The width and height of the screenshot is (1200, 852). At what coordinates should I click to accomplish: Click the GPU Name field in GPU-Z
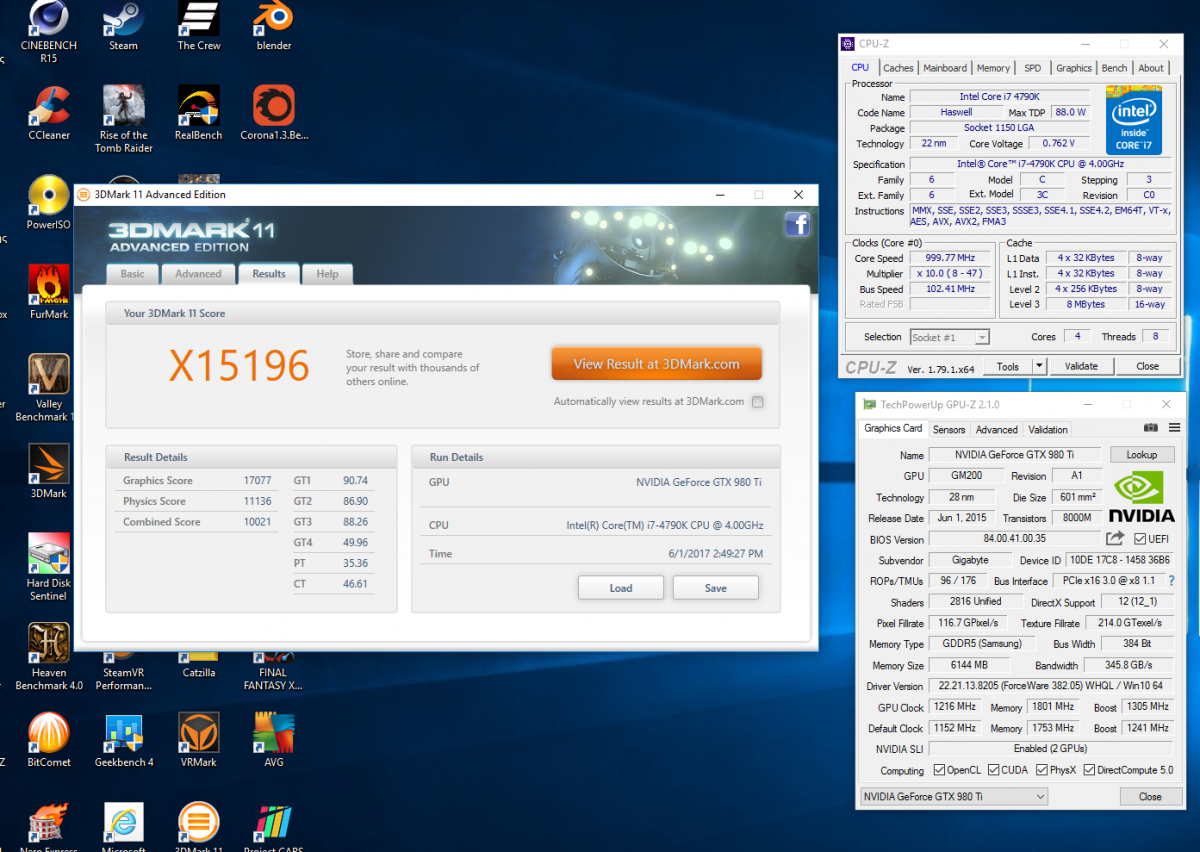1015,455
